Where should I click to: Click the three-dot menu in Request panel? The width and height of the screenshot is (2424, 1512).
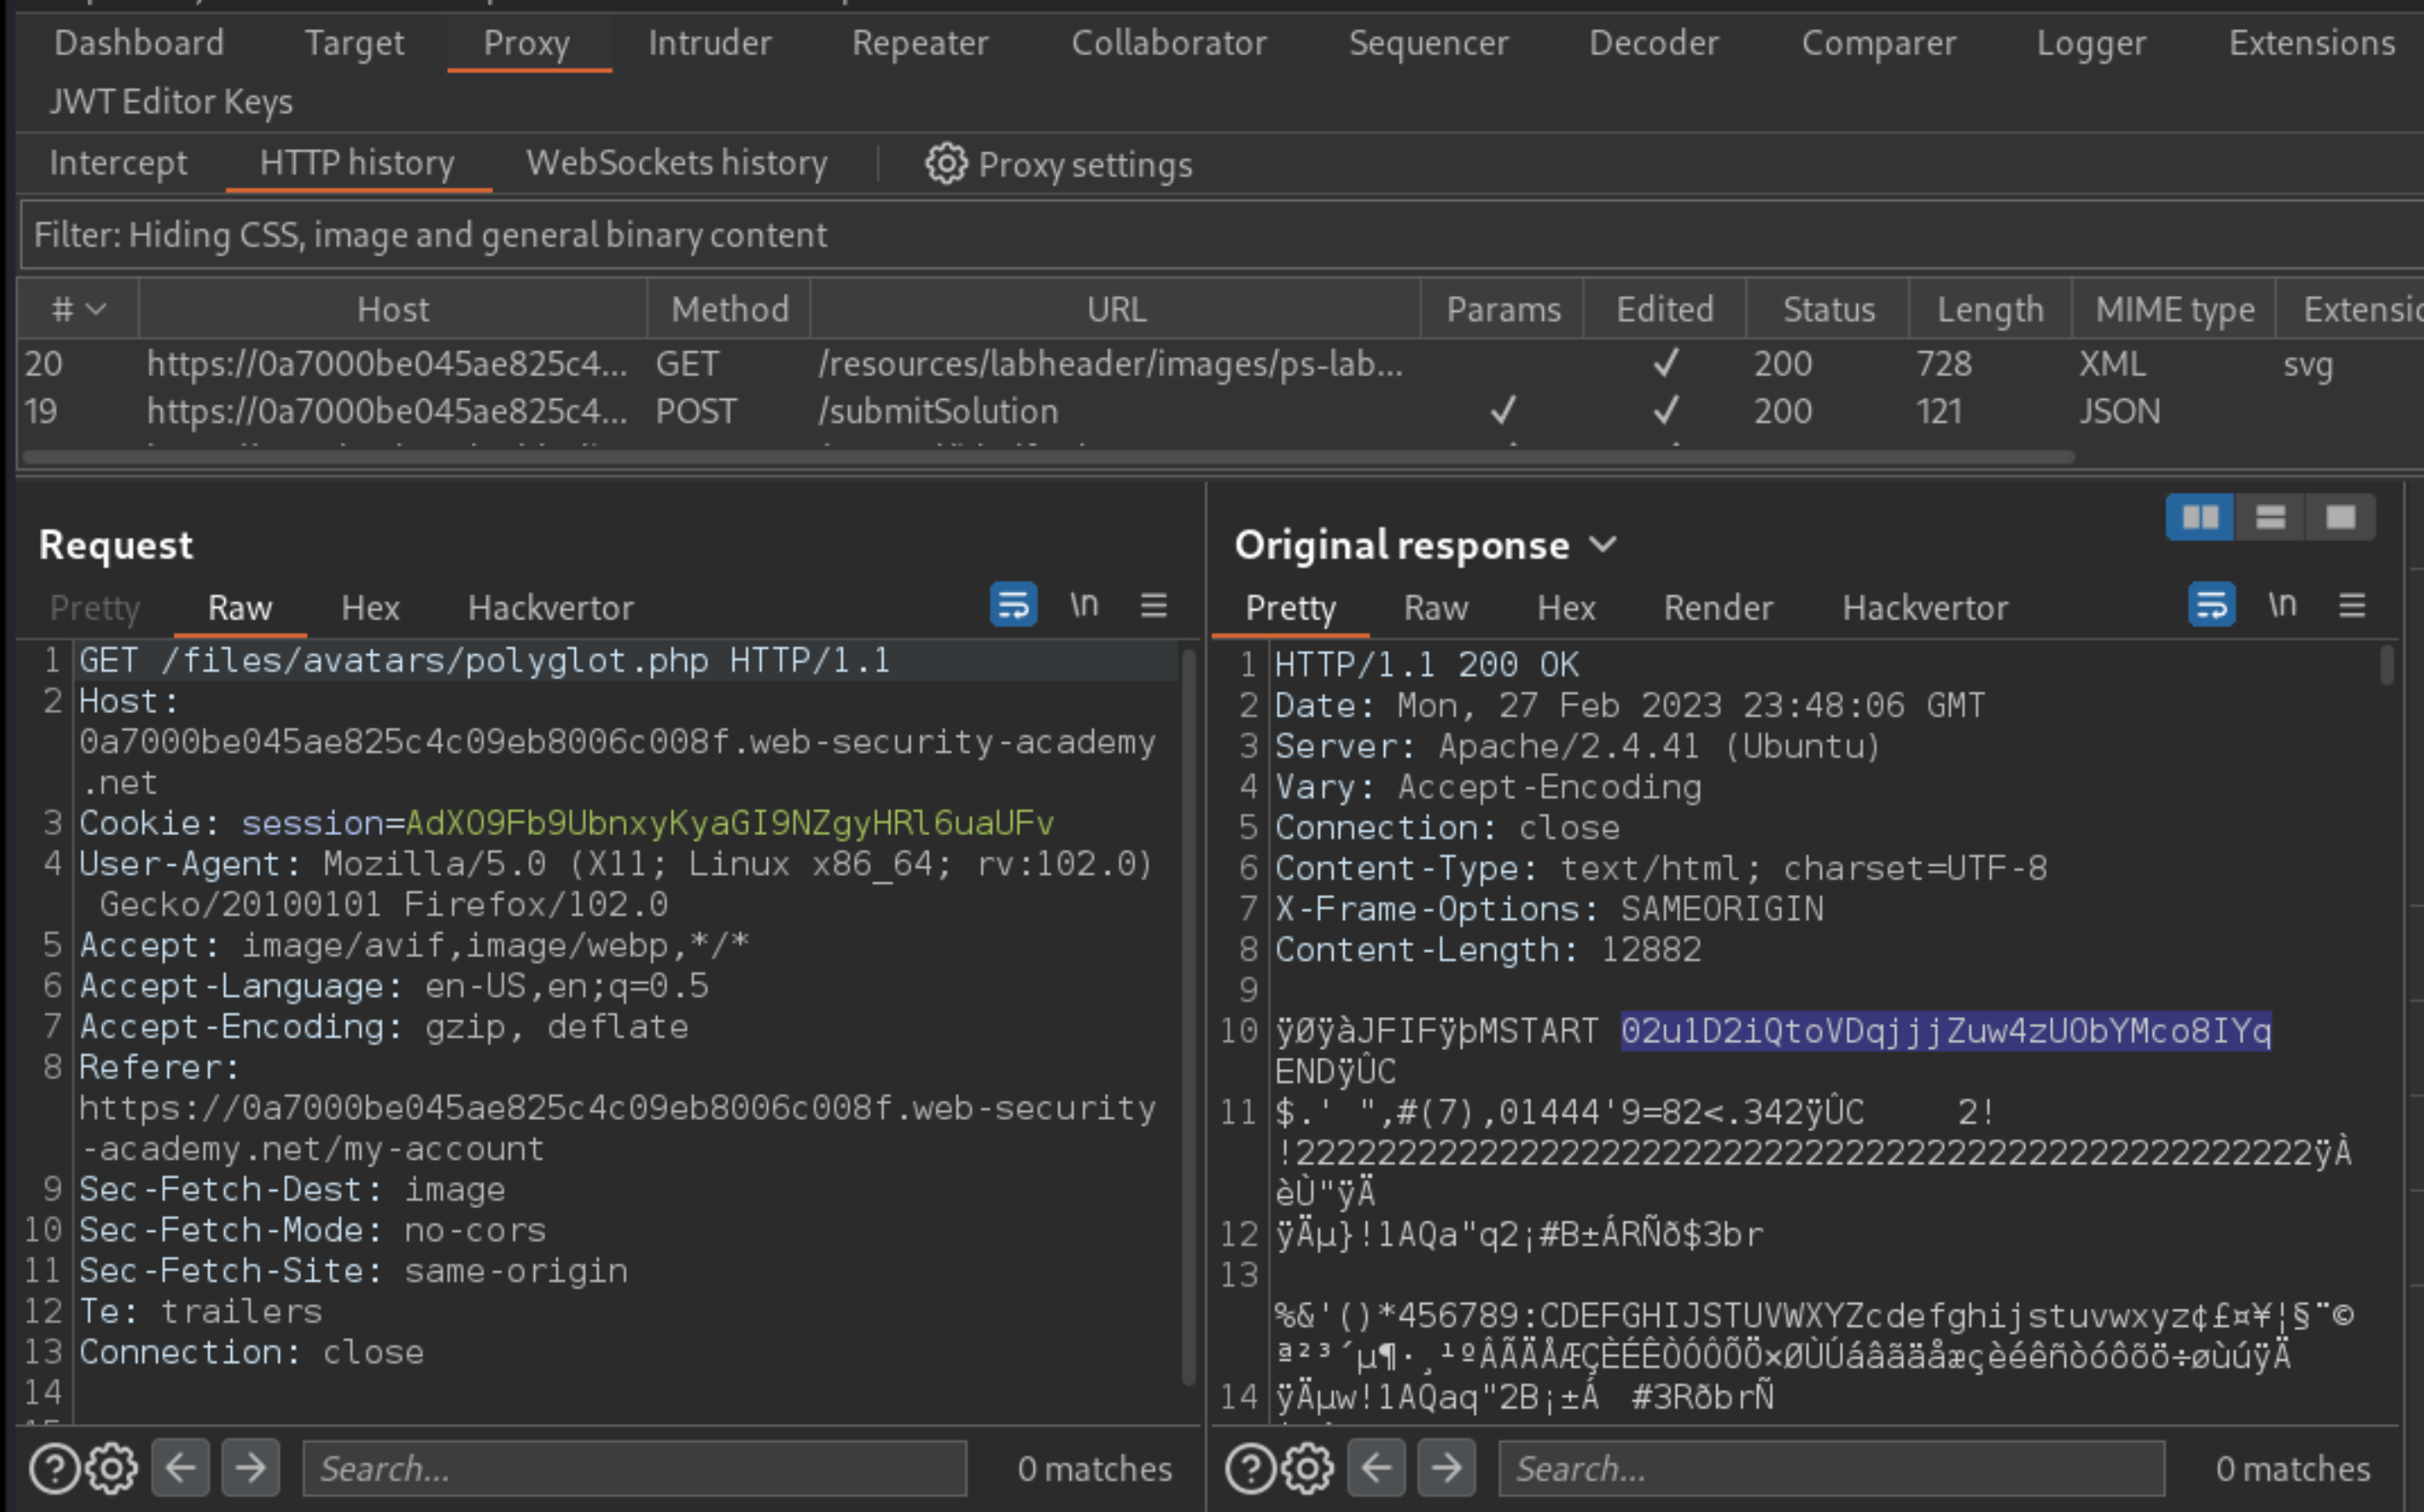click(1152, 606)
